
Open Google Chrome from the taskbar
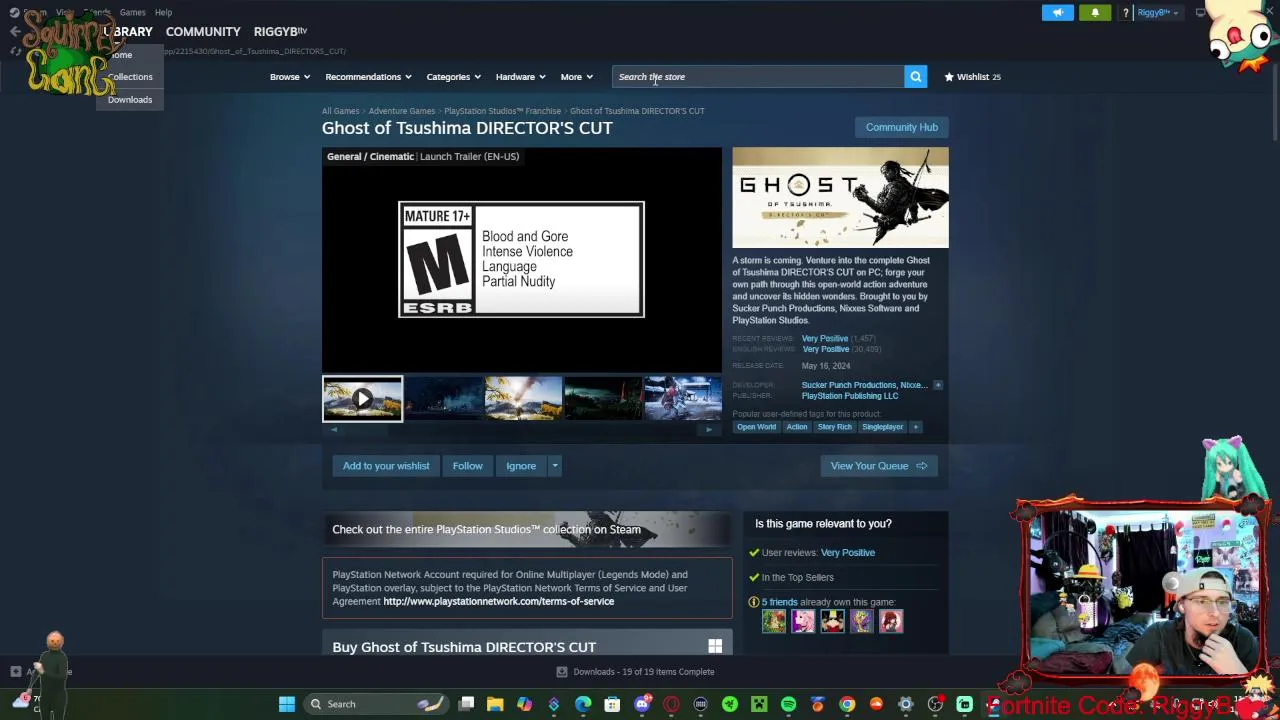click(x=847, y=704)
